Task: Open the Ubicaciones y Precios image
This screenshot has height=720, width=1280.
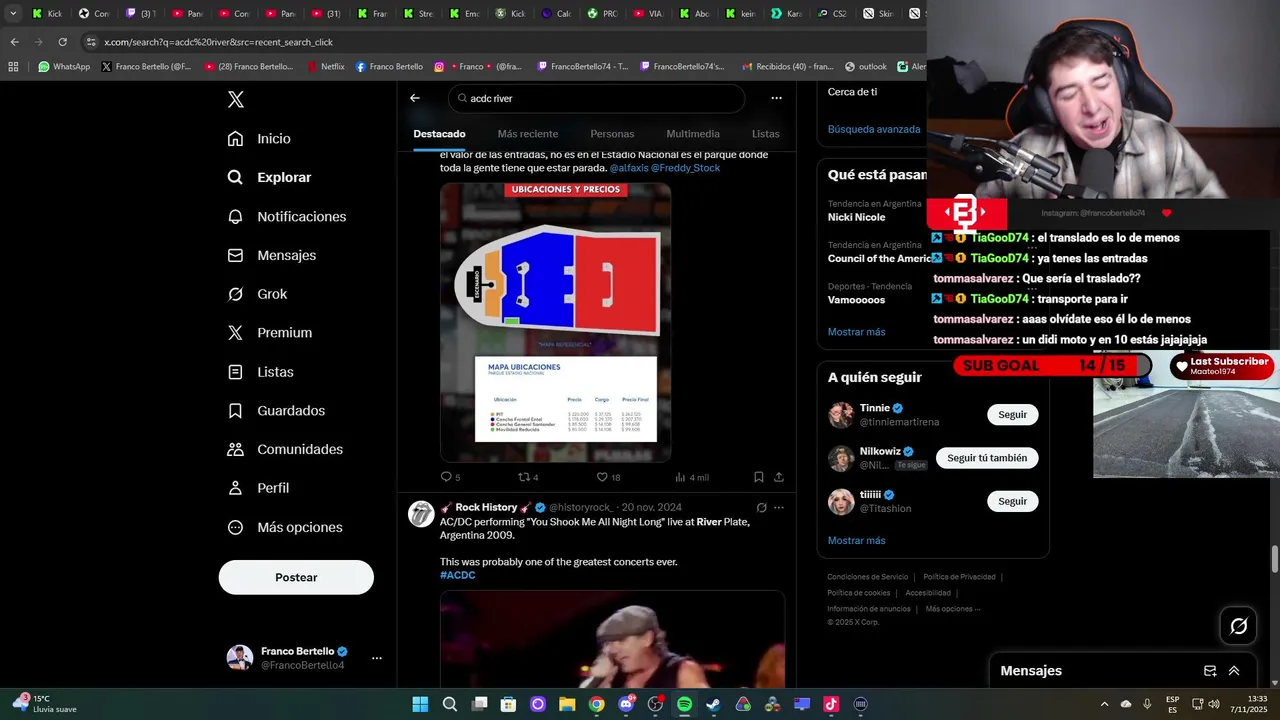Action: tap(555, 322)
